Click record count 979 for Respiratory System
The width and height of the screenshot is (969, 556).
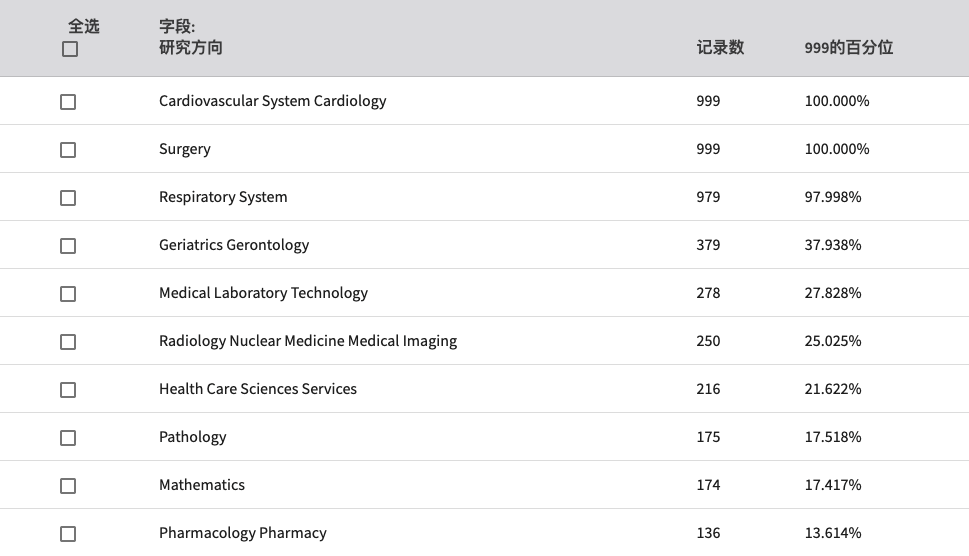coord(708,197)
